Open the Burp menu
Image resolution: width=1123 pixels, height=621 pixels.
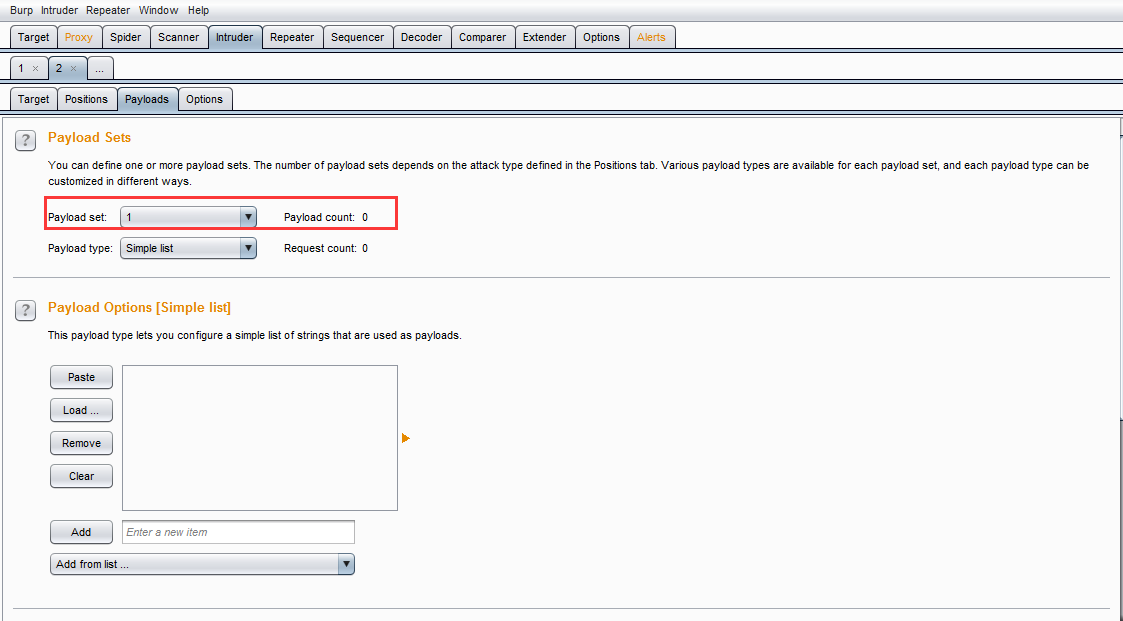tap(21, 10)
